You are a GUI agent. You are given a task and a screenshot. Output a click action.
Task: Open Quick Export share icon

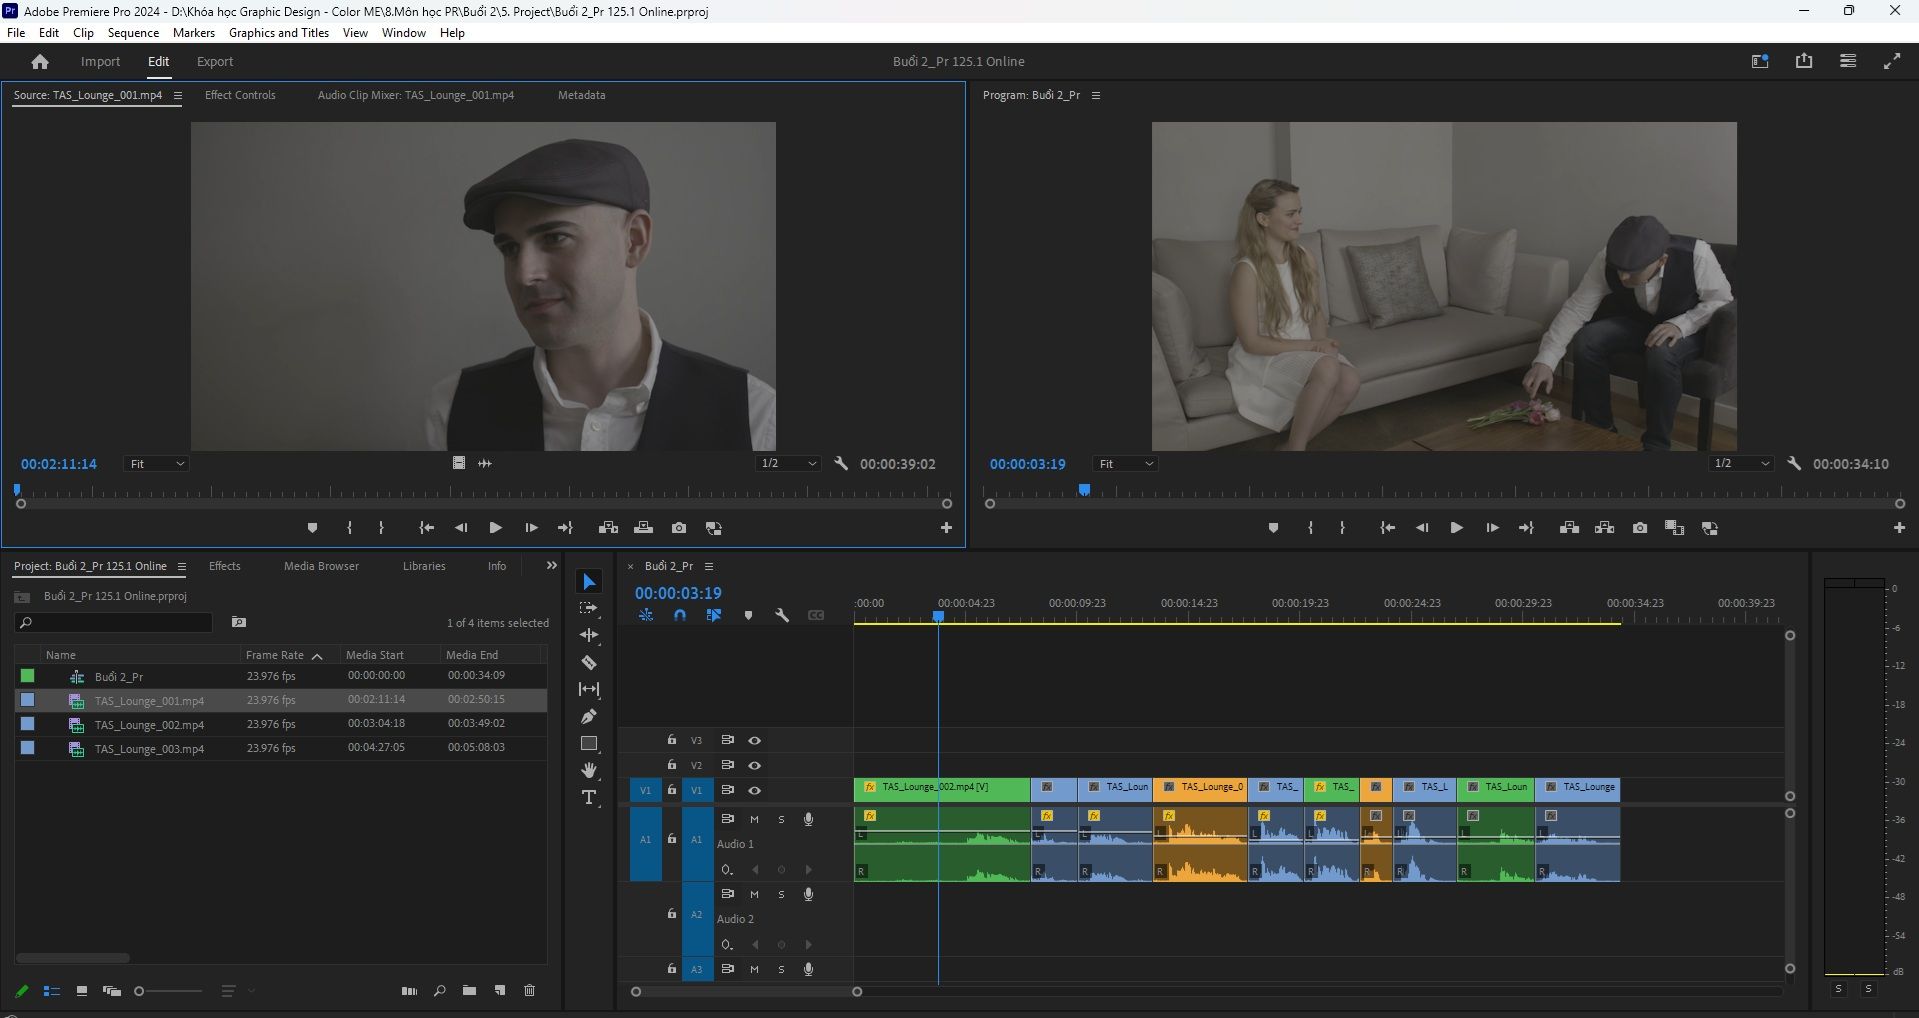1804,61
